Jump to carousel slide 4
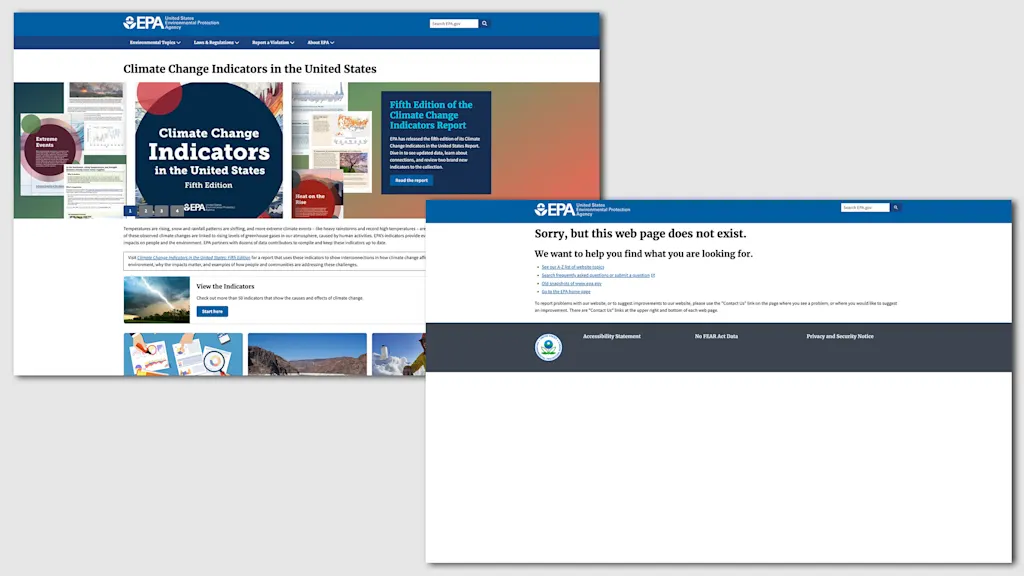This screenshot has width=1024, height=576. pos(177,211)
